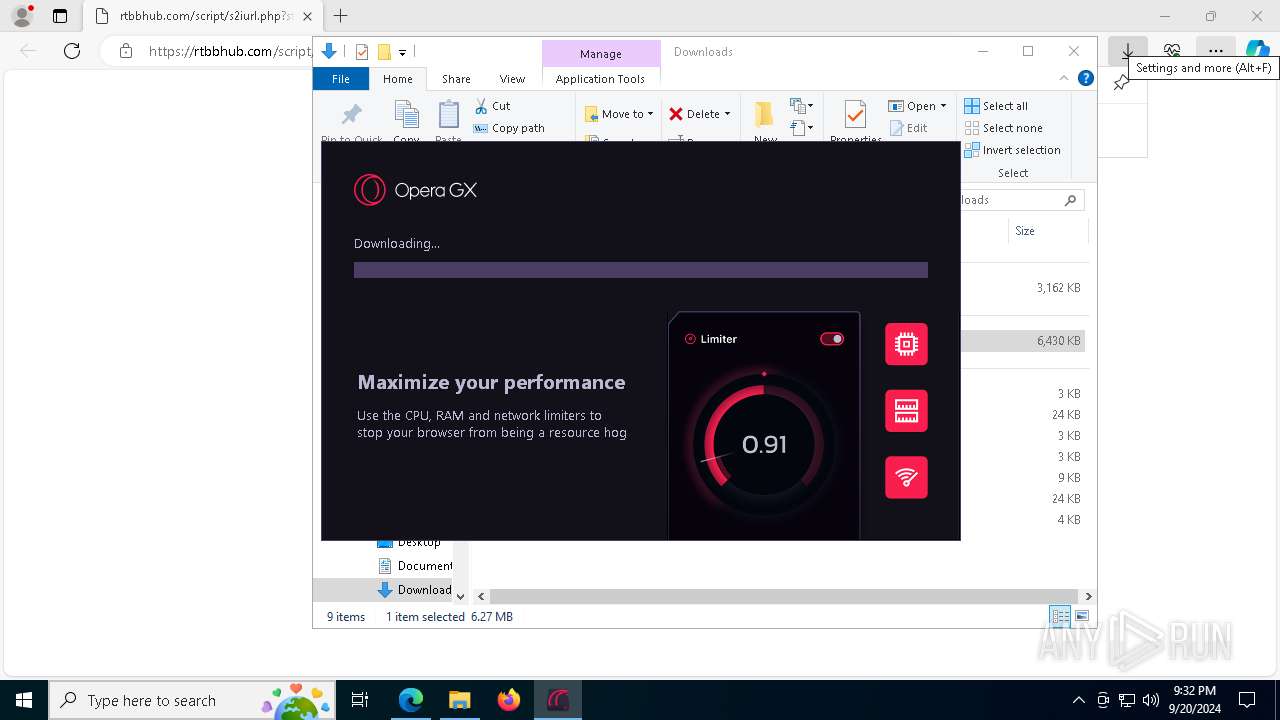The image size is (1280, 720).
Task: Click the Edge address bar URL
Action: pos(230,51)
